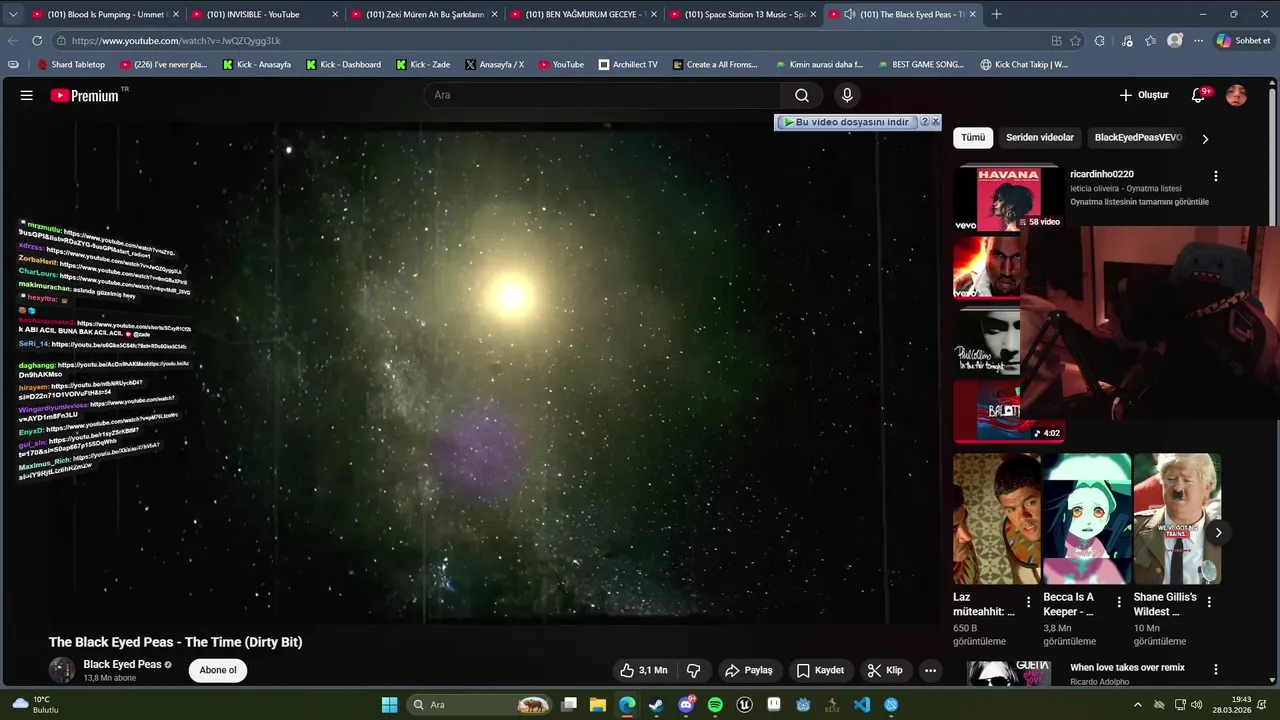
Task: Open Shard Tabletop bookmark
Action: (71, 64)
